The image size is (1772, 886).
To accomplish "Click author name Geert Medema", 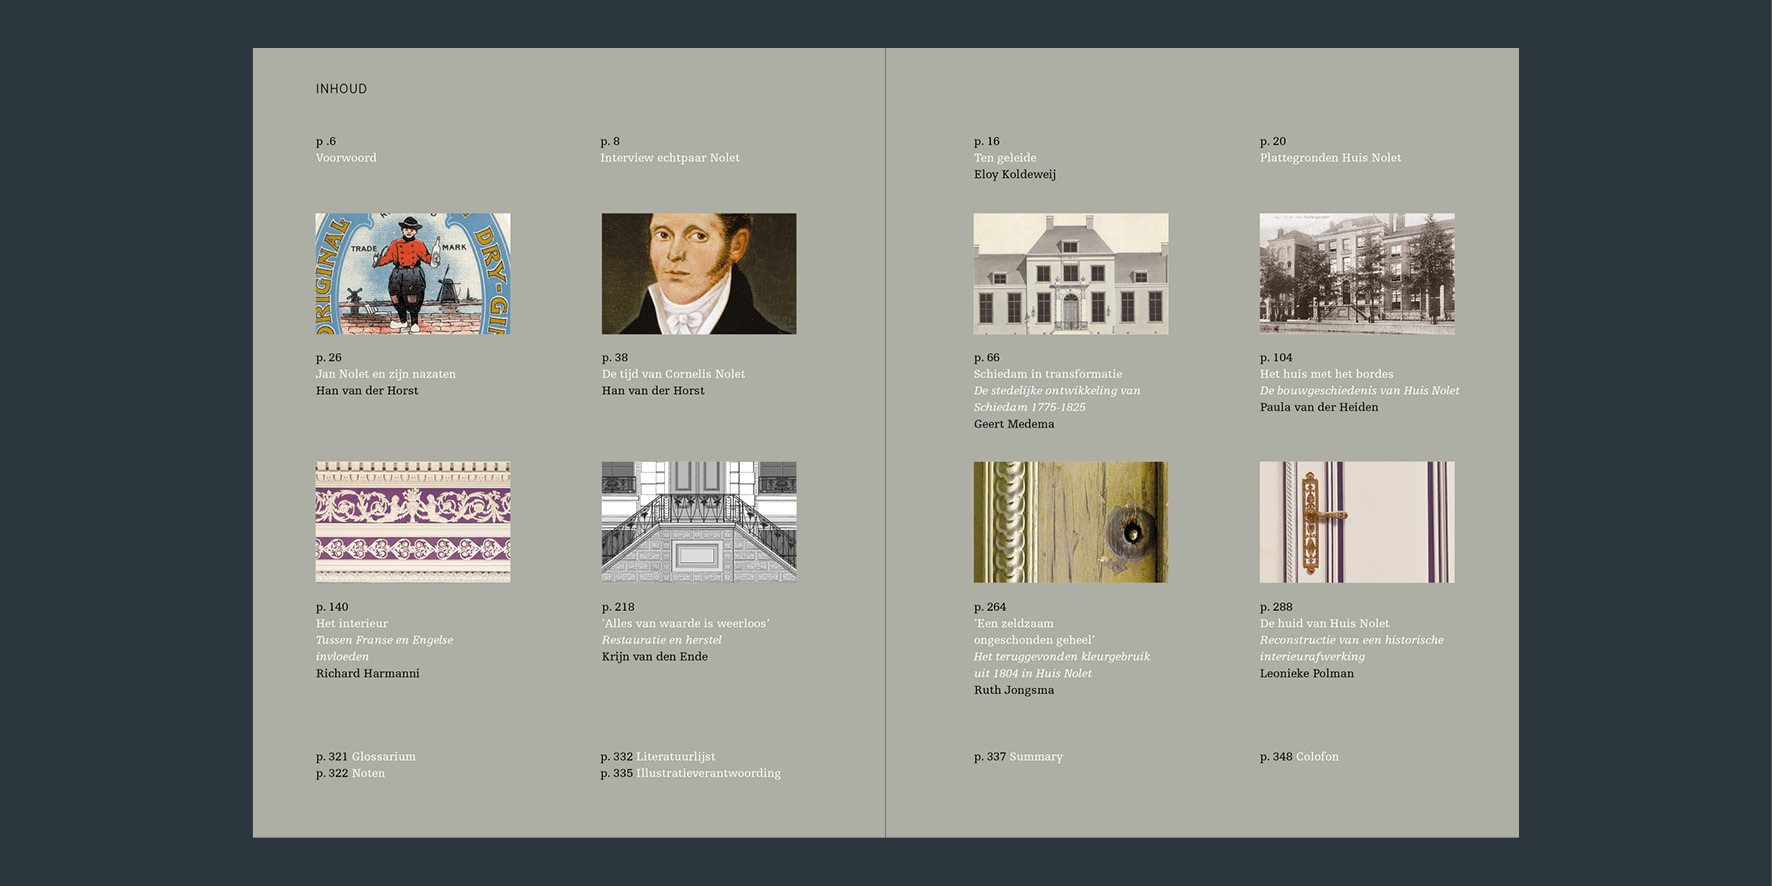I will (x=1014, y=424).
